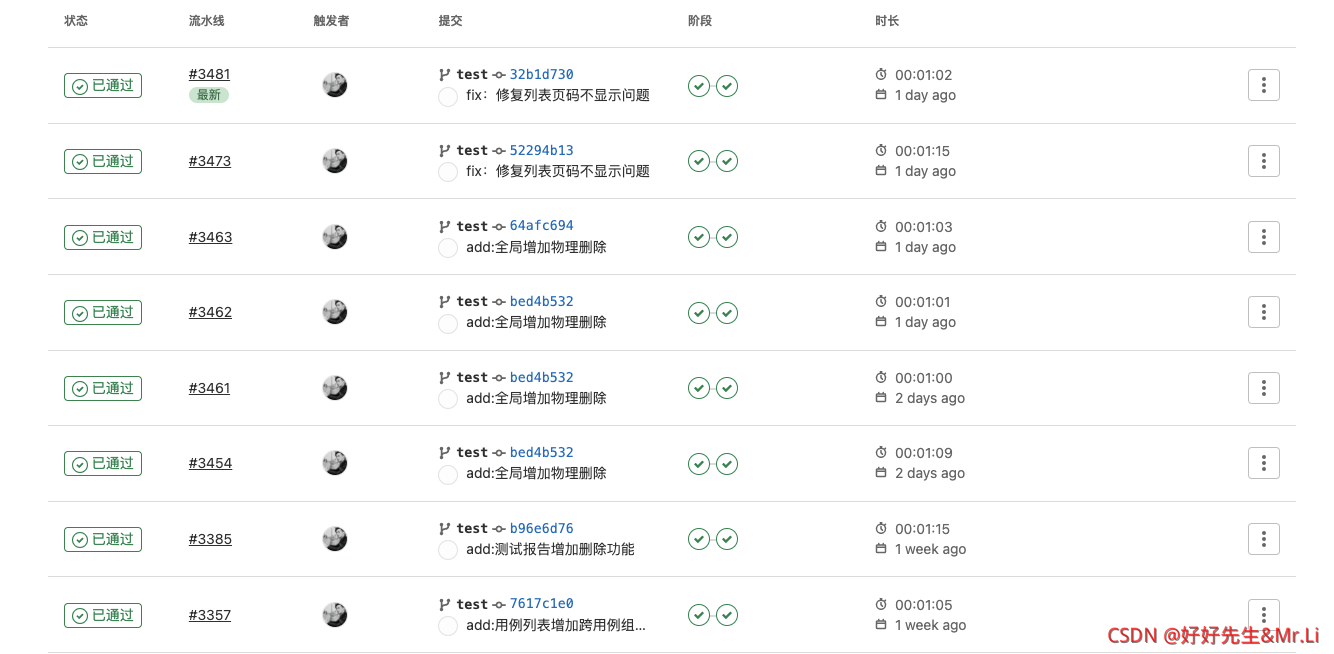Open the three-dot actions menu for pipeline #3357
This screenshot has height=654, width=1334.
[x=1264, y=615]
